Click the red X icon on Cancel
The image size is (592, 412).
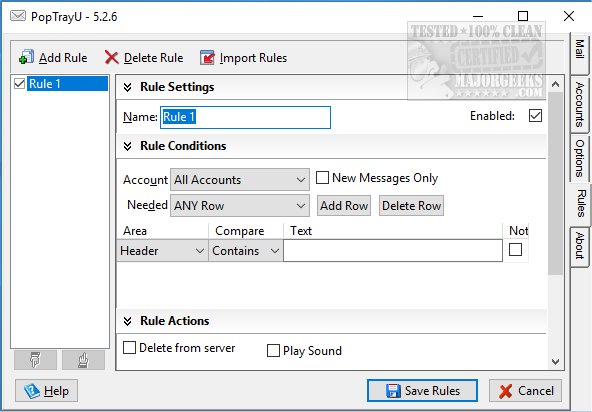pos(506,391)
